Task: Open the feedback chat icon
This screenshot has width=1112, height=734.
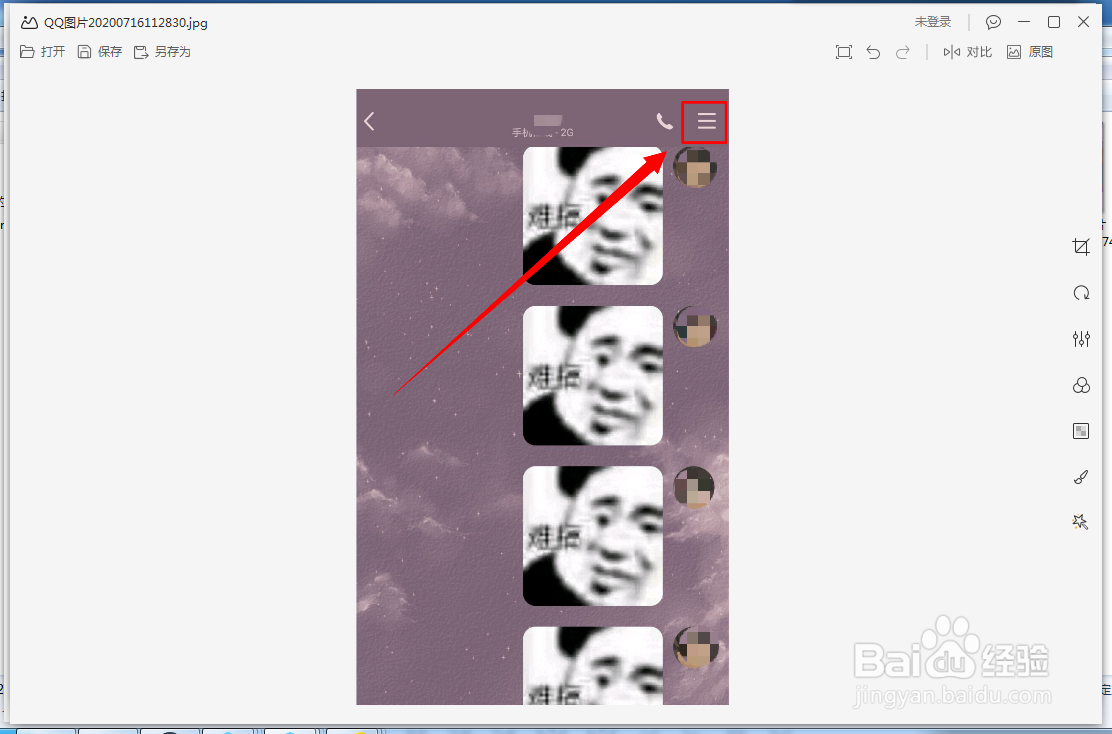Action: (x=994, y=22)
